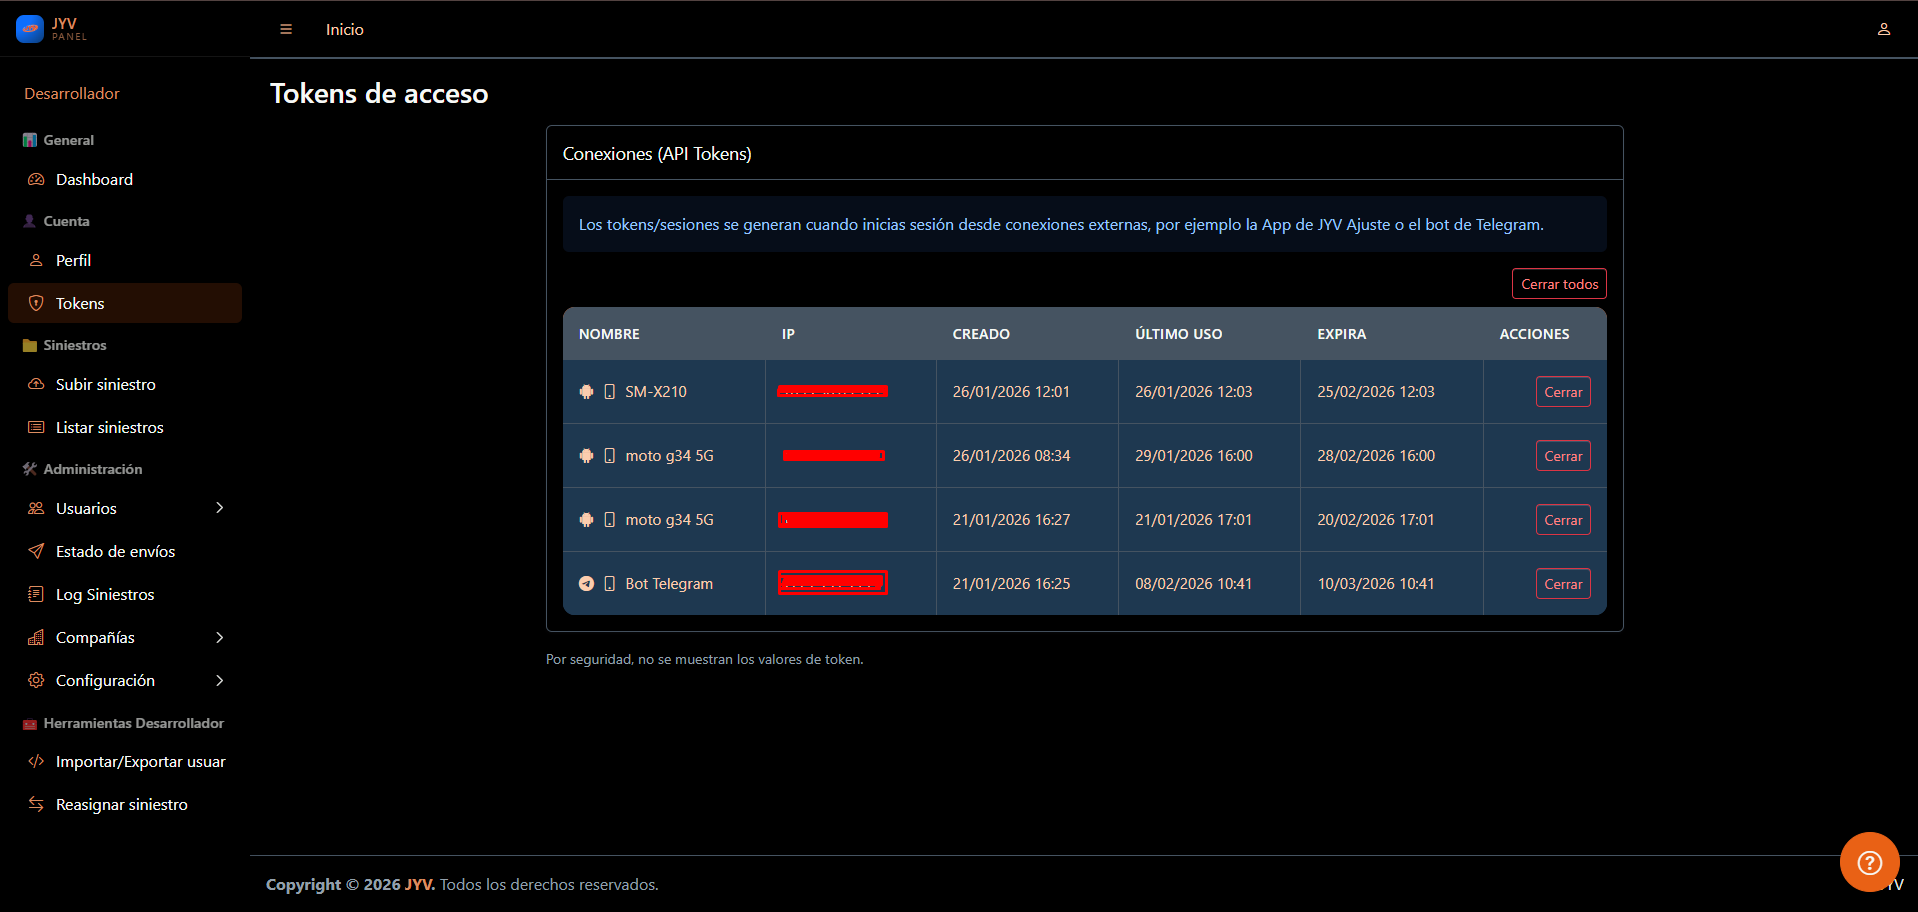Click the Inicio breadcrumb link
This screenshot has width=1918, height=912.
click(x=345, y=30)
